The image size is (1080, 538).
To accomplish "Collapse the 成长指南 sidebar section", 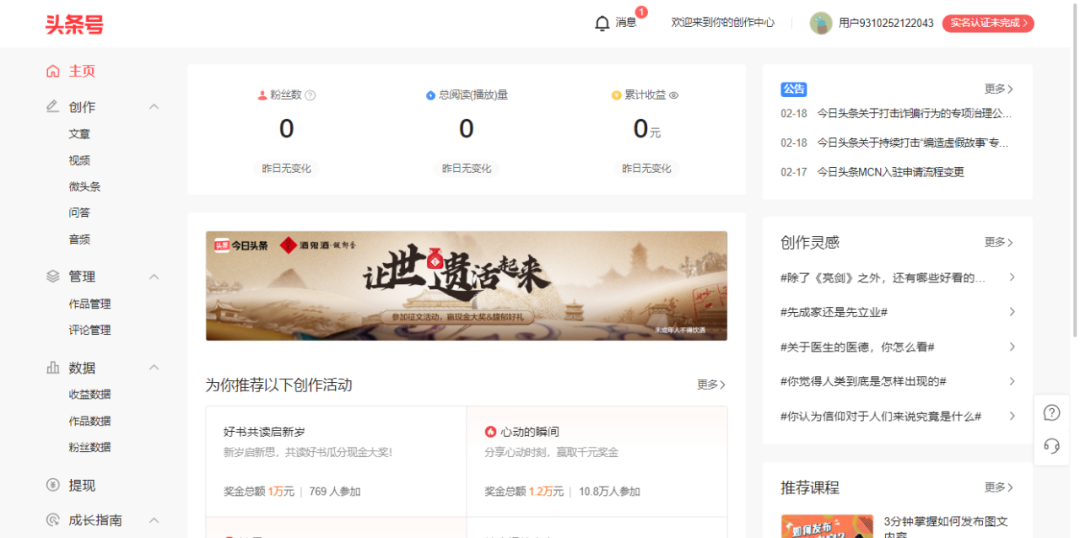I will pos(154,520).
